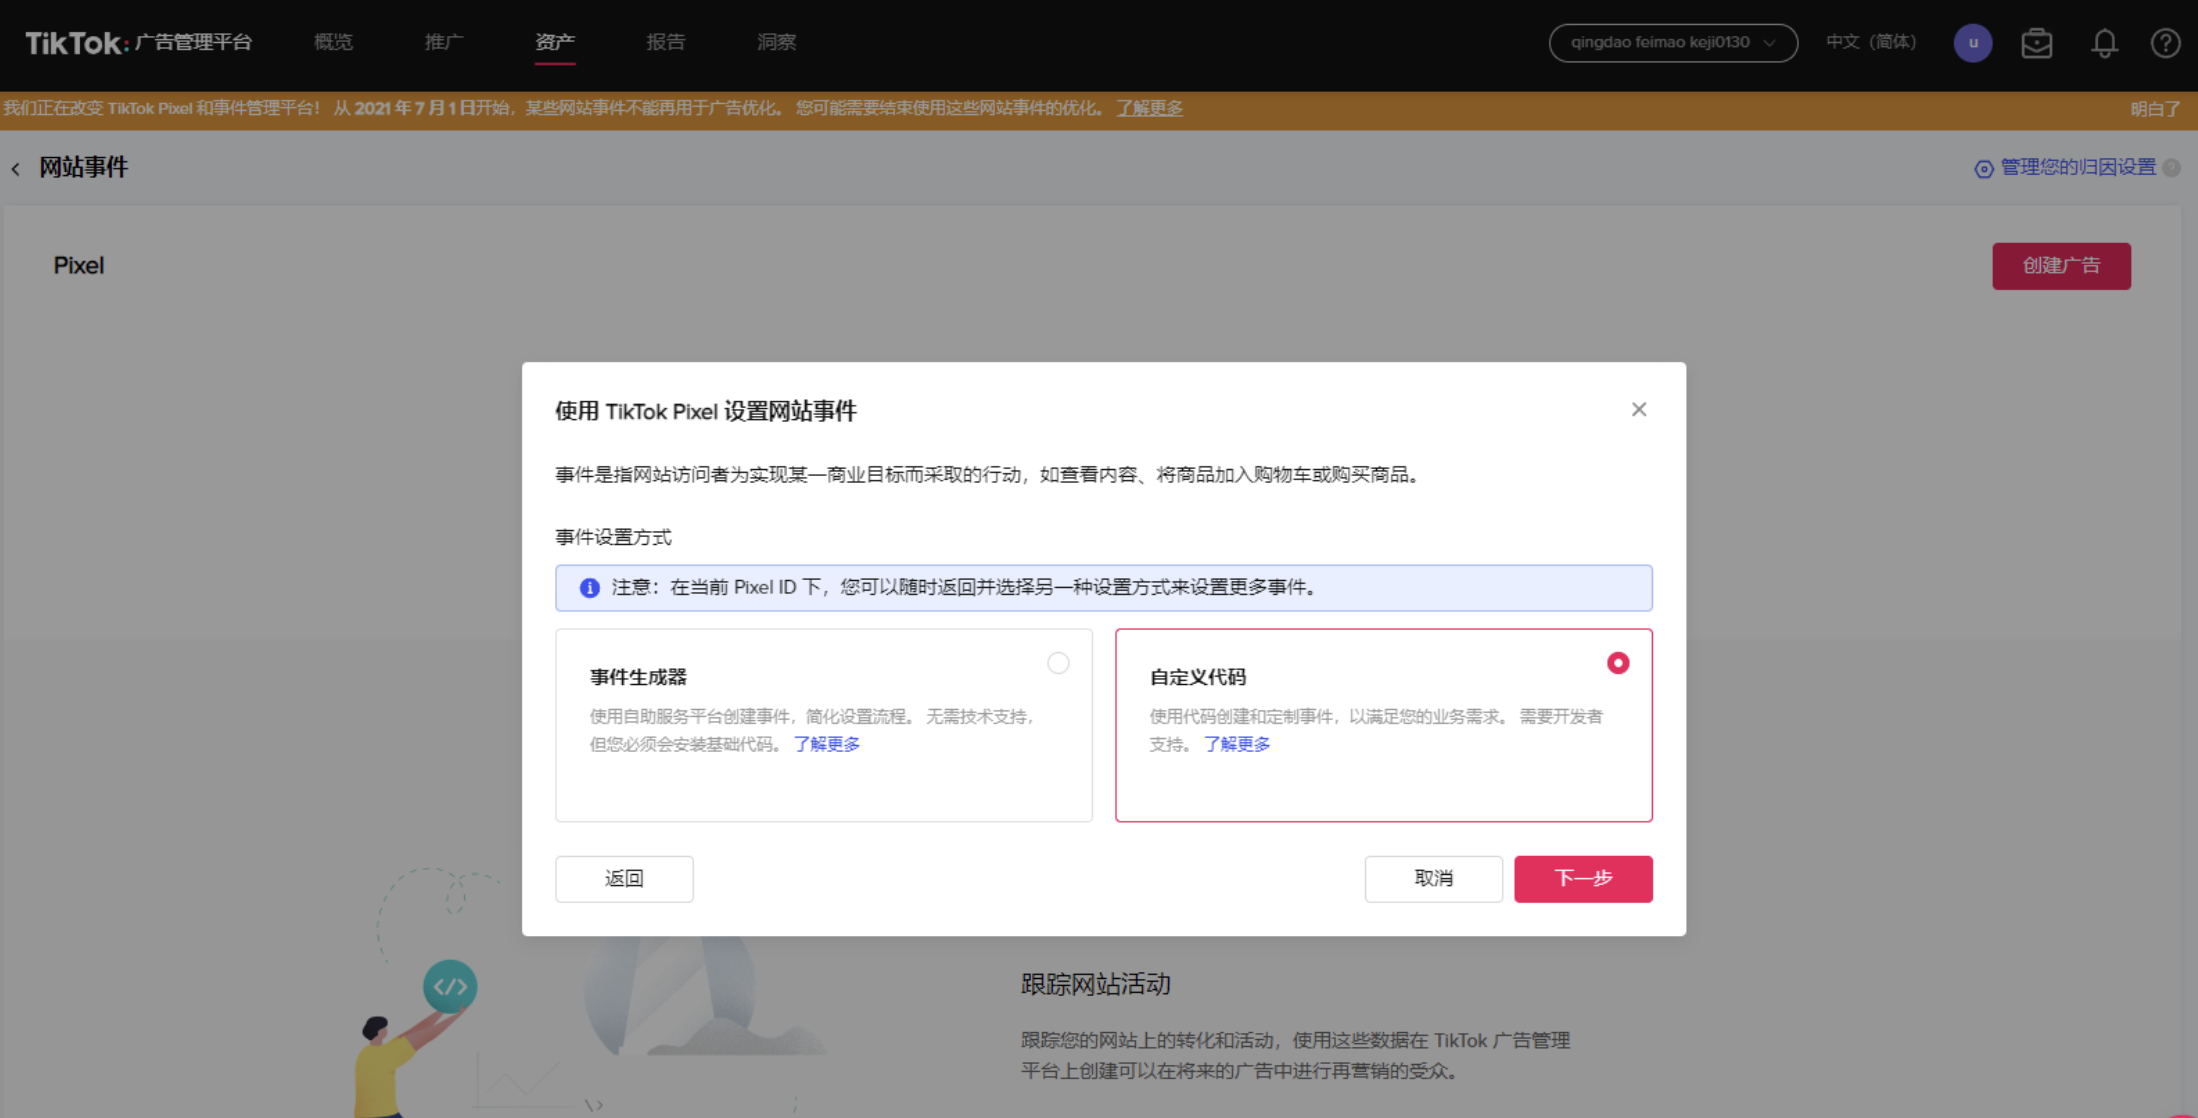Click the Pixel section heading
The height and width of the screenshot is (1118, 2198).
(x=79, y=265)
